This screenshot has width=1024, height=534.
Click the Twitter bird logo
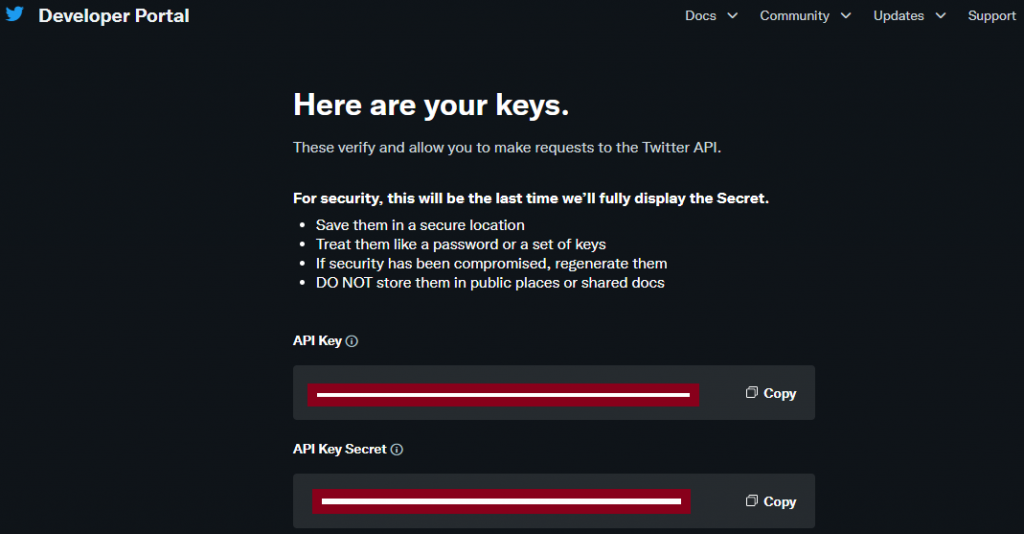tap(15, 14)
